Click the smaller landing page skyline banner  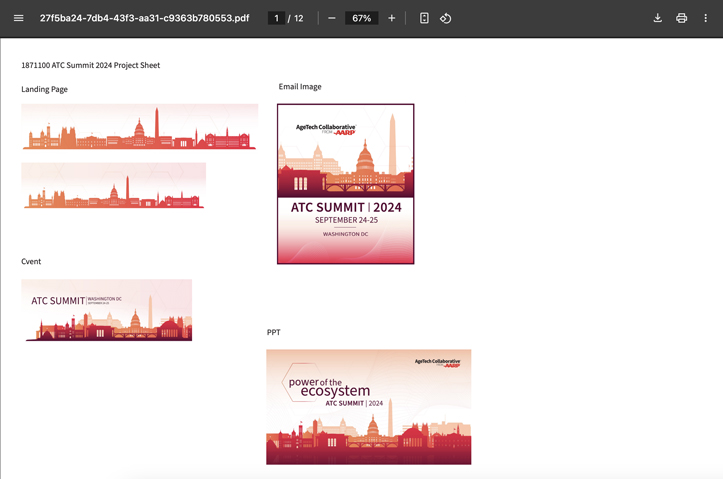(113, 186)
